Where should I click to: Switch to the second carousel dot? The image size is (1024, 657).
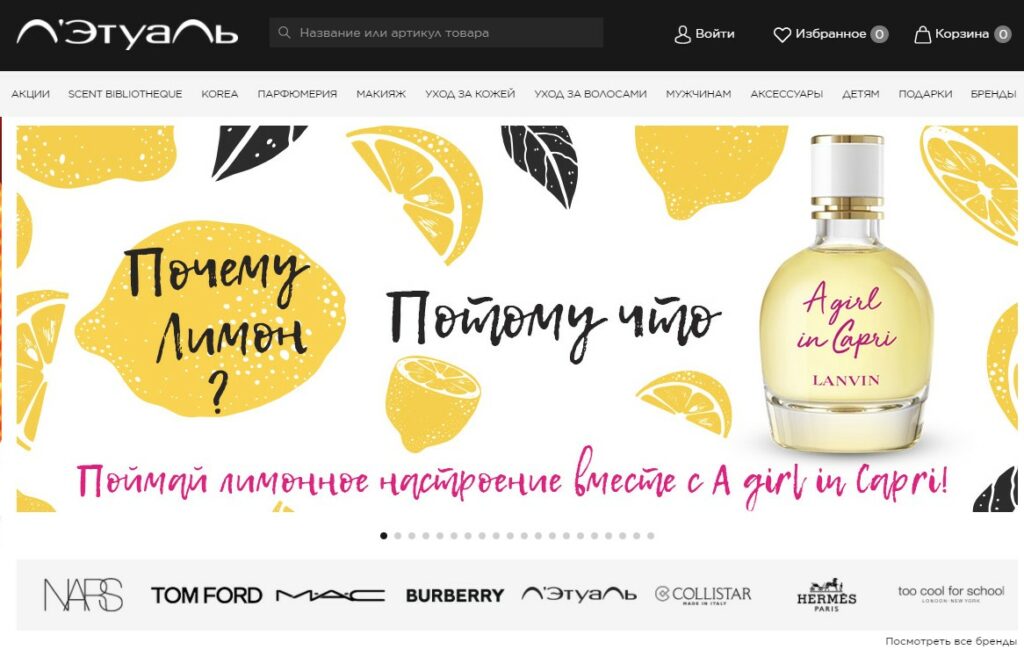(398, 536)
